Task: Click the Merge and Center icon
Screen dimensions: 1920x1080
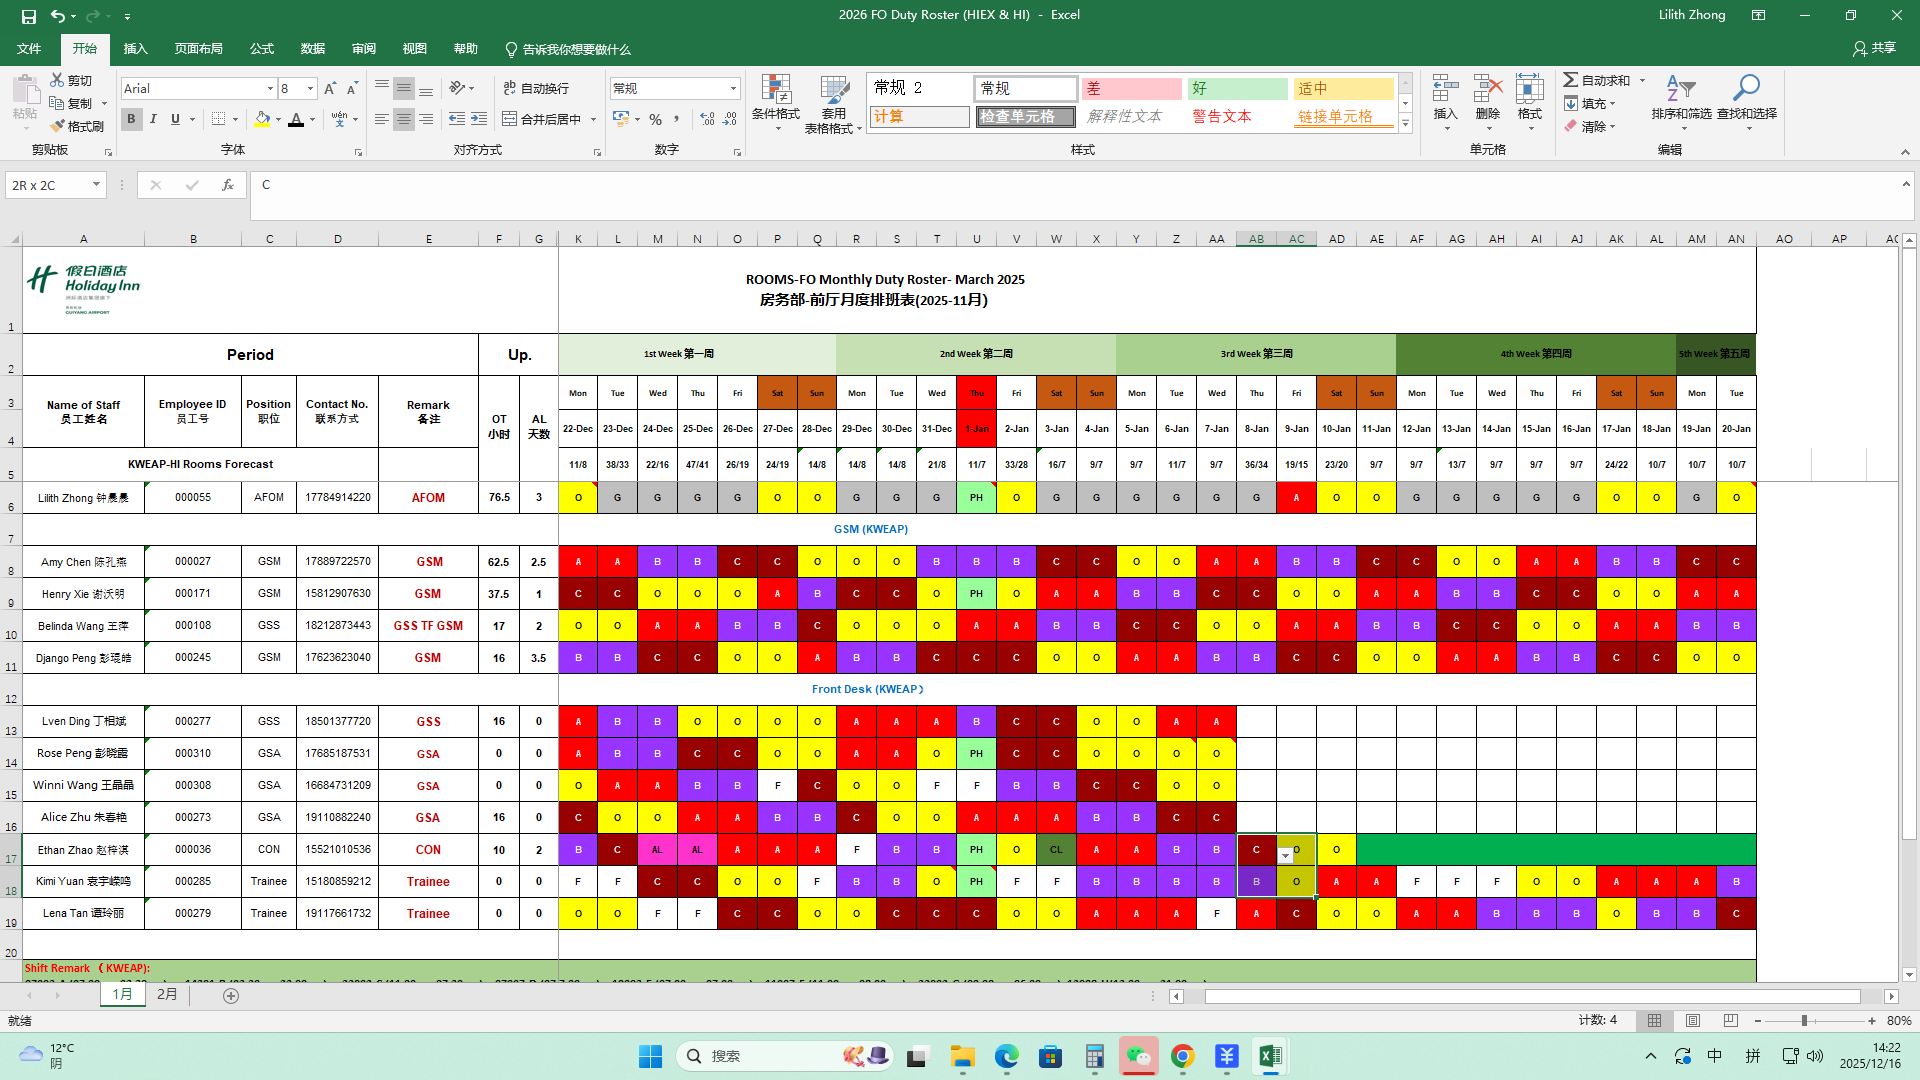Action: click(x=510, y=119)
